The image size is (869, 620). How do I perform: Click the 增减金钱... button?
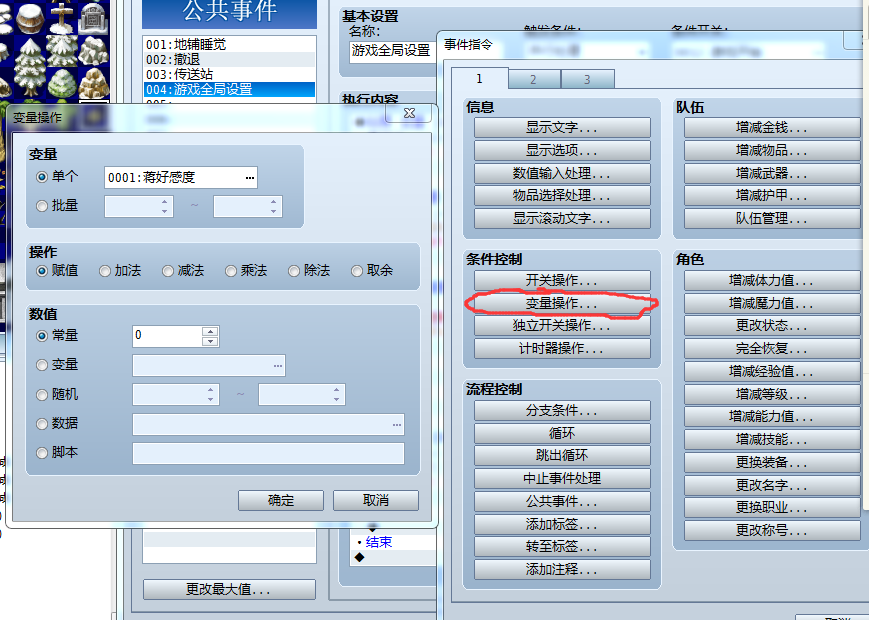click(x=772, y=127)
